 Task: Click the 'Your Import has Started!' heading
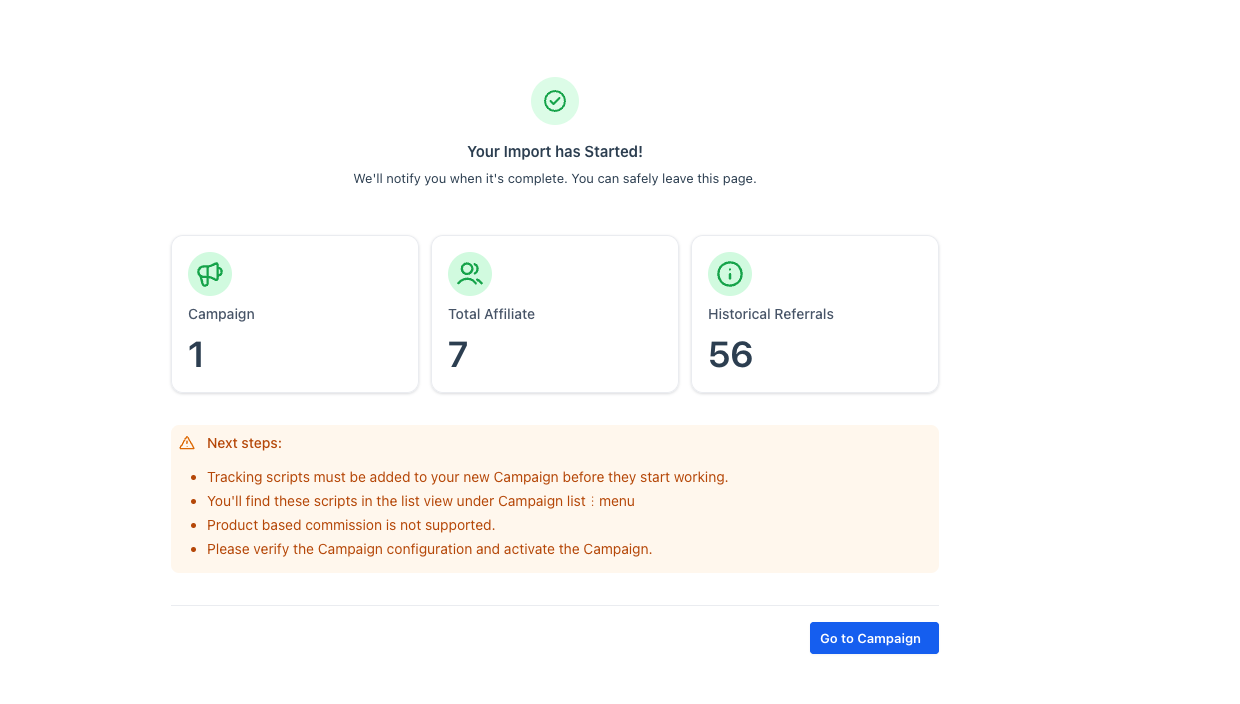555,152
